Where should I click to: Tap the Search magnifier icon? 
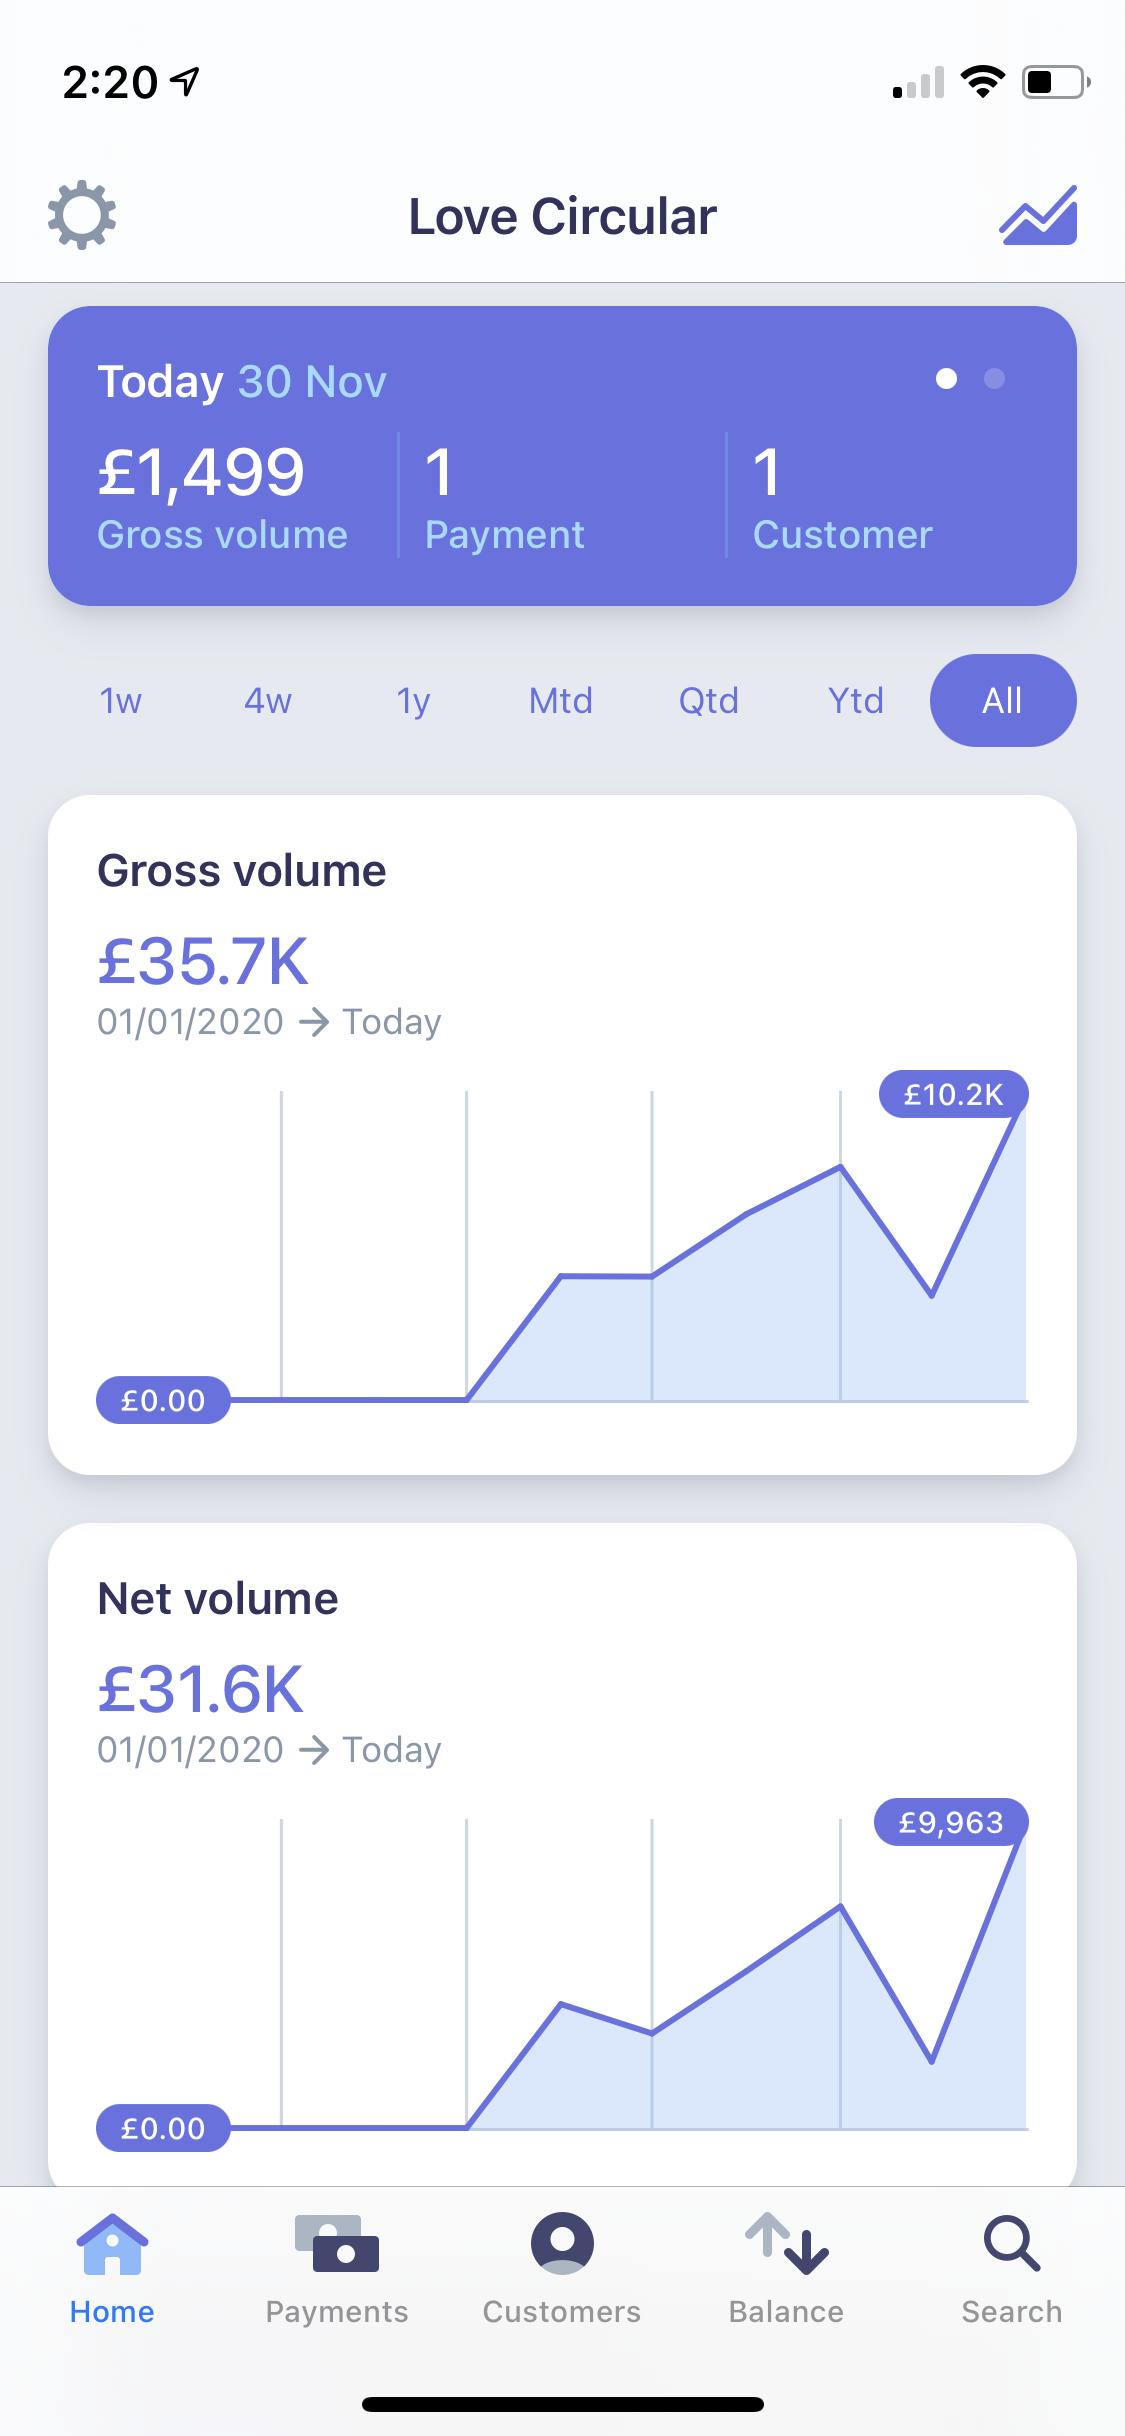click(x=1012, y=2244)
